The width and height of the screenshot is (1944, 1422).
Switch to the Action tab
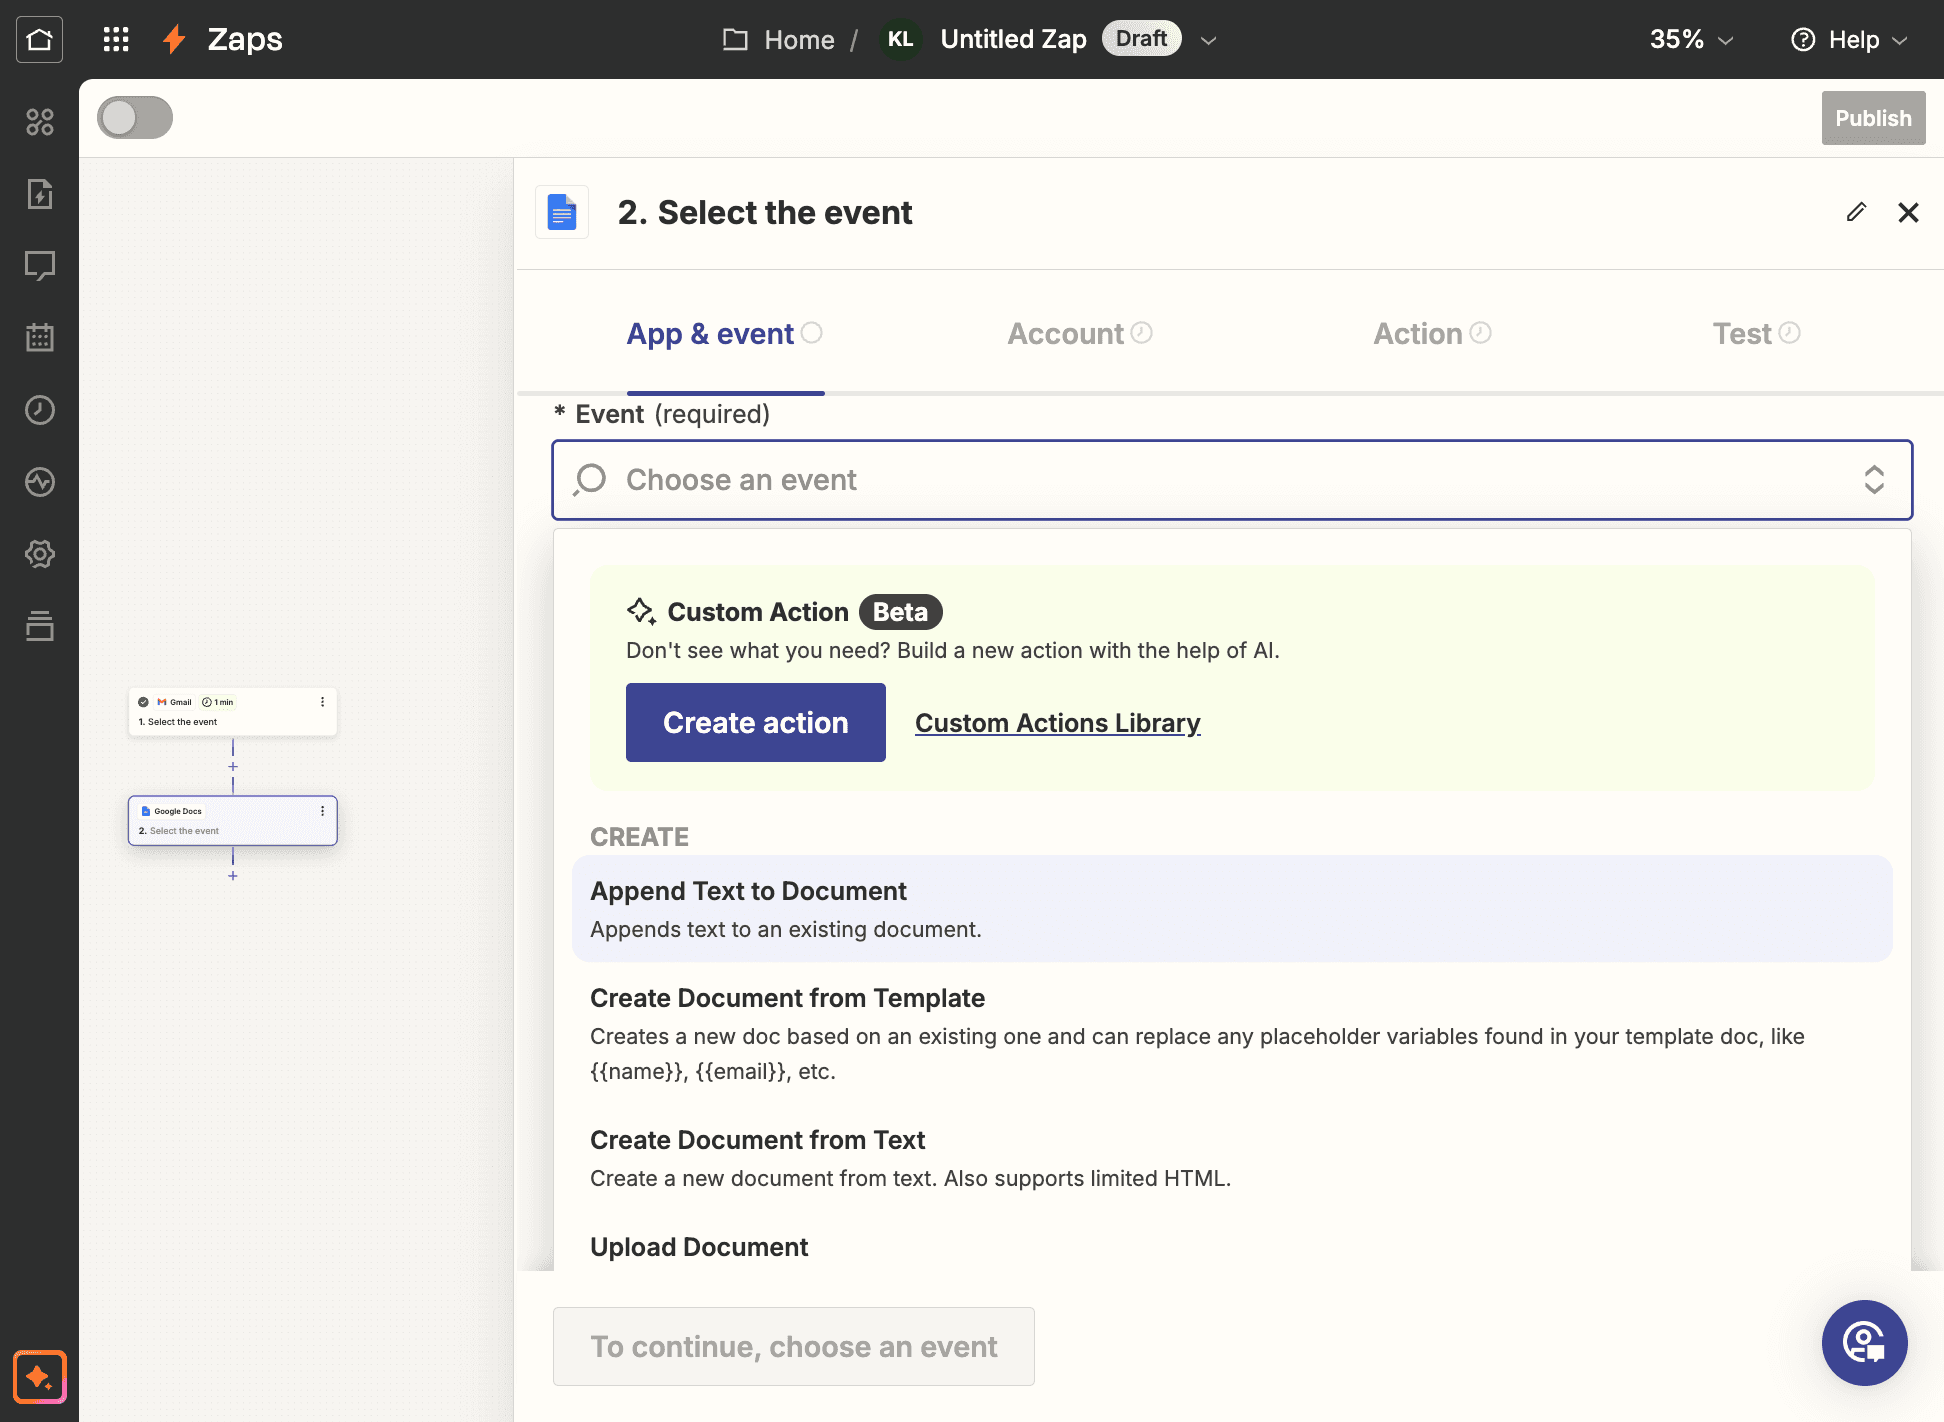click(x=1432, y=334)
